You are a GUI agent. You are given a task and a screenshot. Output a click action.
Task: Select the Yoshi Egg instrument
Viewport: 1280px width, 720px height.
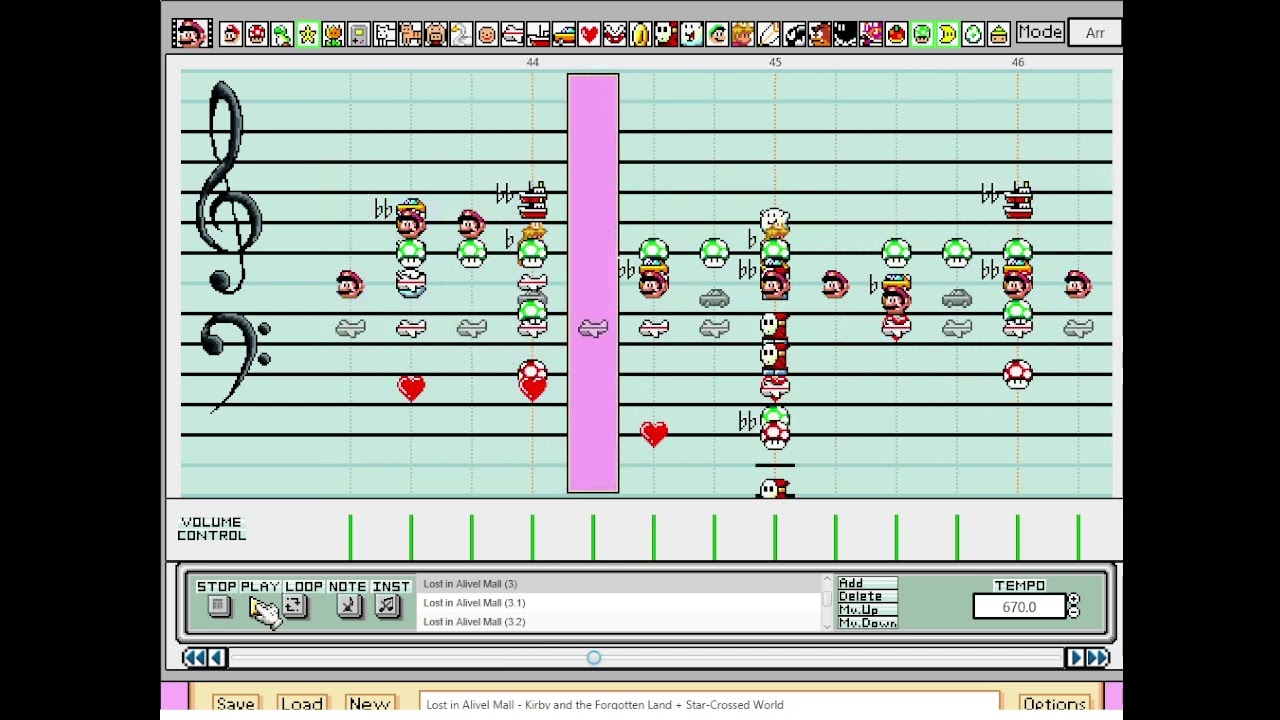tap(973, 34)
